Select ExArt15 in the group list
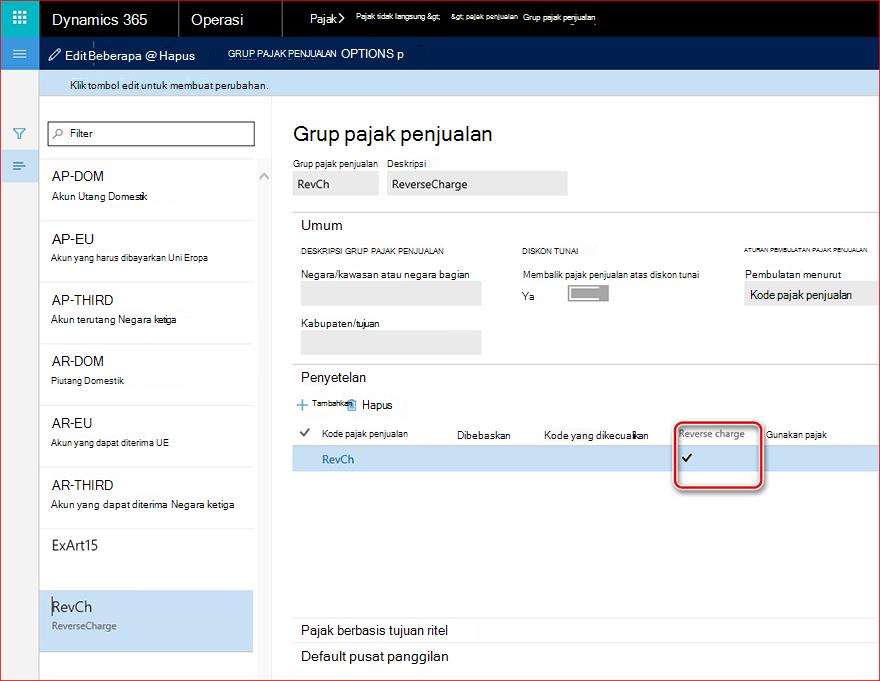Image resolution: width=880 pixels, height=681 pixels. [x=146, y=559]
